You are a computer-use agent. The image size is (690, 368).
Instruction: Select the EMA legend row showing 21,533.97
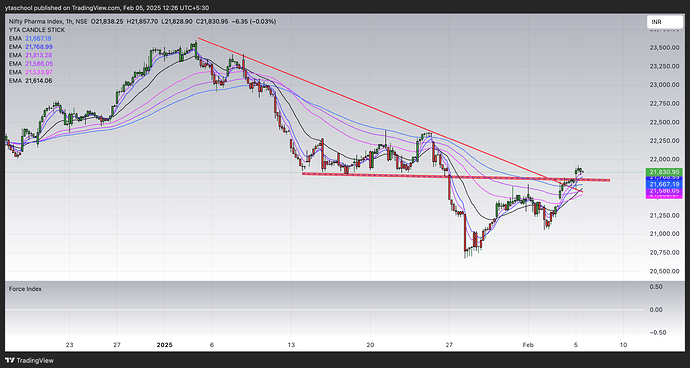30,72
